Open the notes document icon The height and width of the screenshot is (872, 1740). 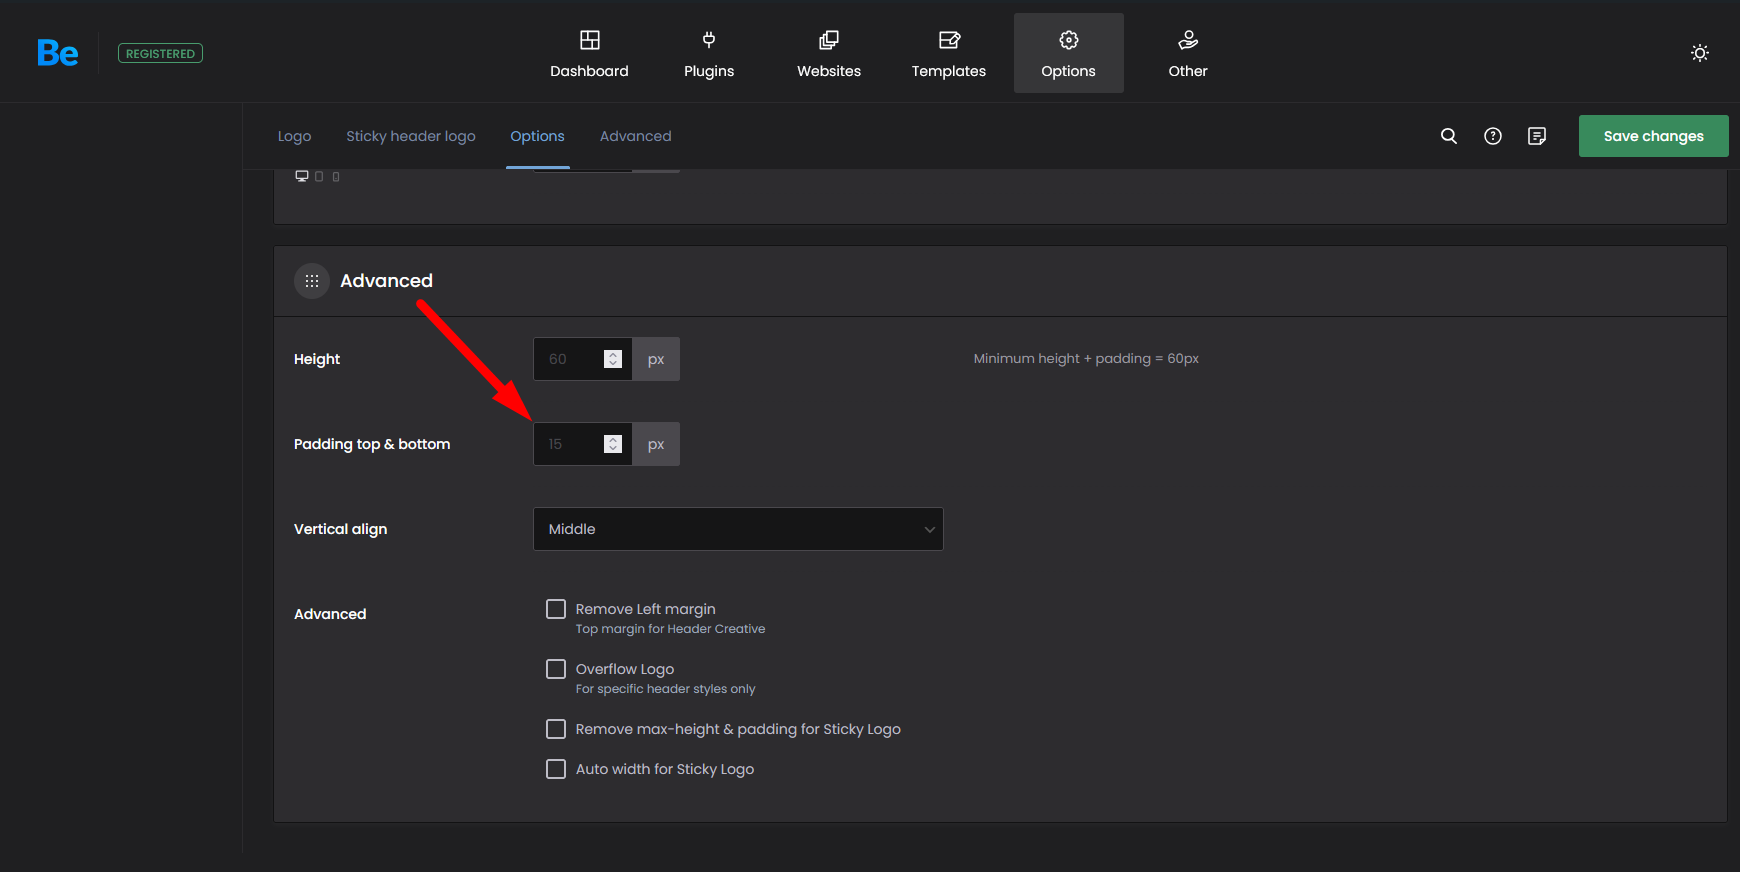[x=1537, y=136]
